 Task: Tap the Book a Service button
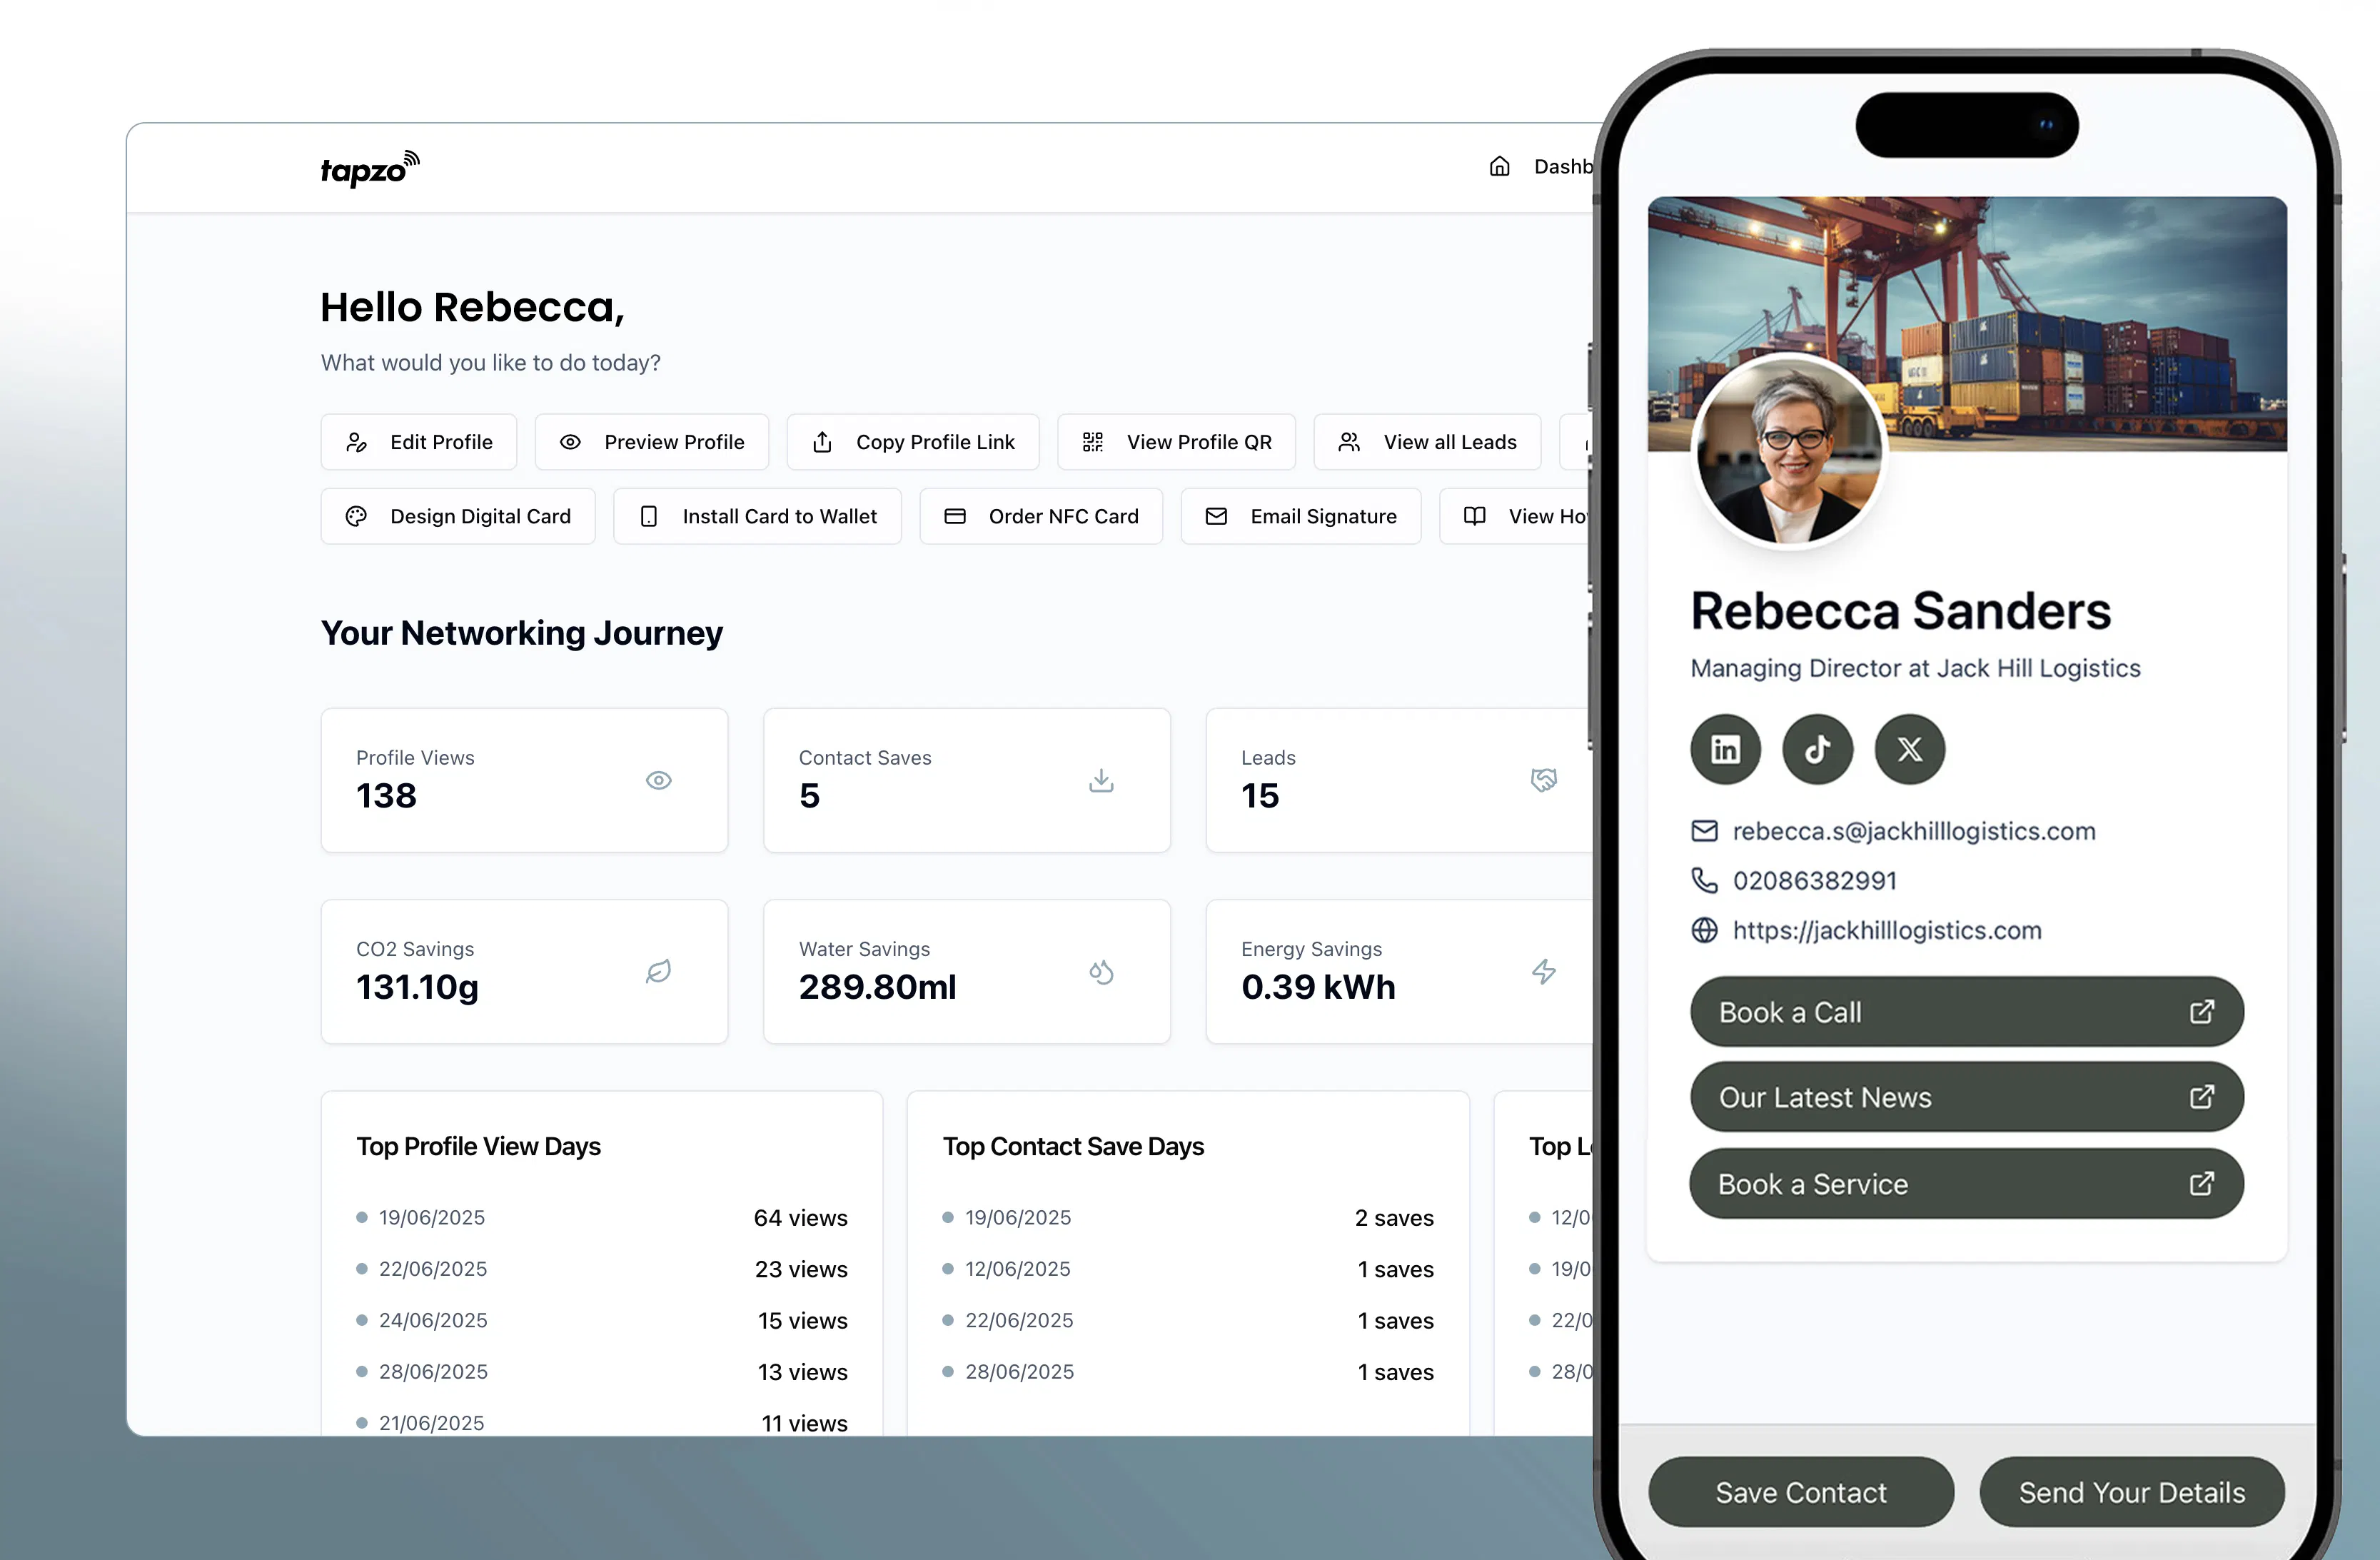pos(1966,1184)
